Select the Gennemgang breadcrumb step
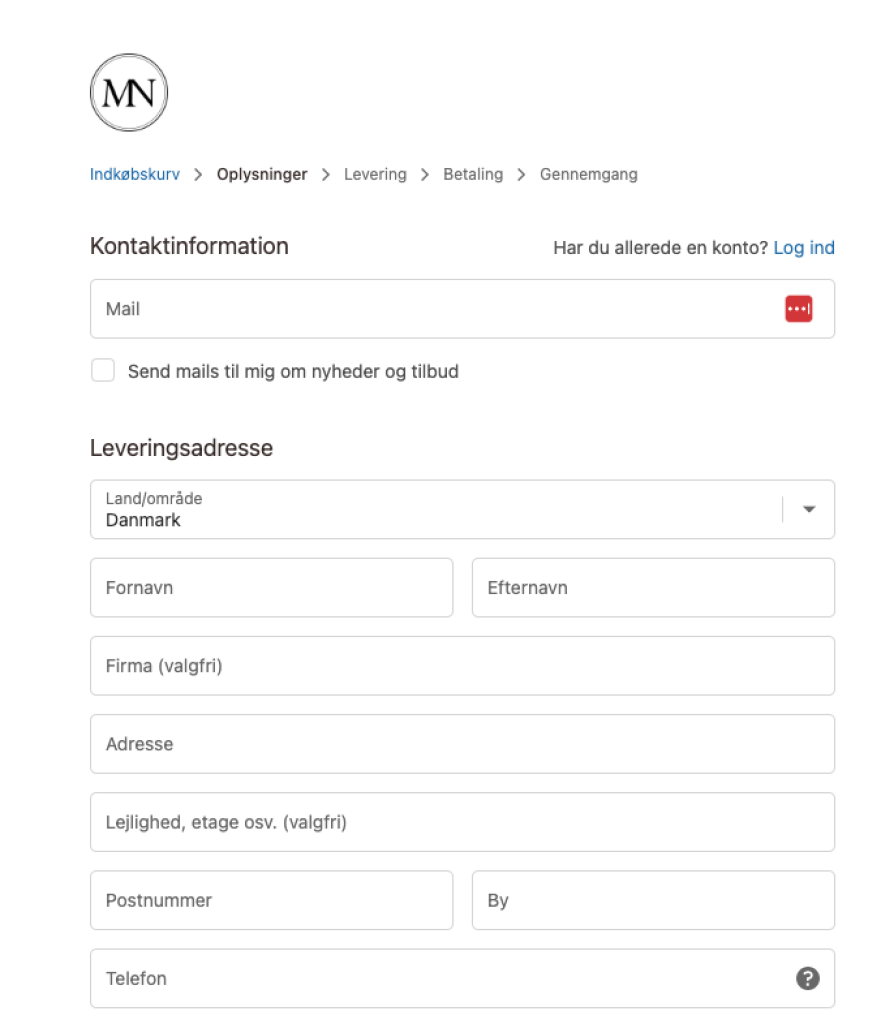This screenshot has width=881, height=1024. point(588,174)
